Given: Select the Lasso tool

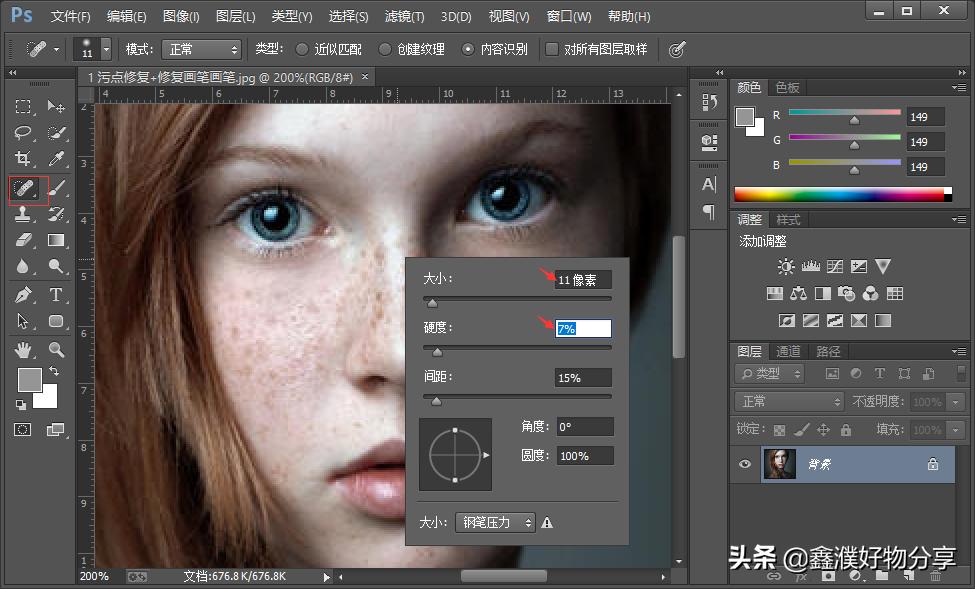Looking at the screenshot, I should click(24, 133).
